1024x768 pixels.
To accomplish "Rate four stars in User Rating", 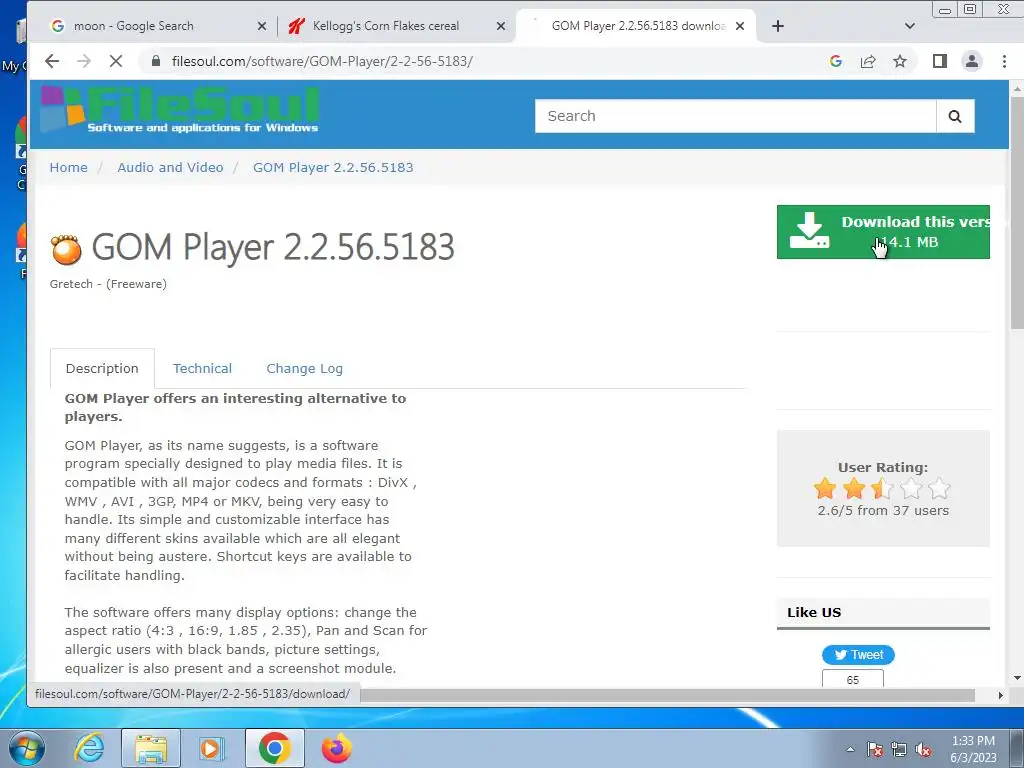I will [x=911, y=488].
